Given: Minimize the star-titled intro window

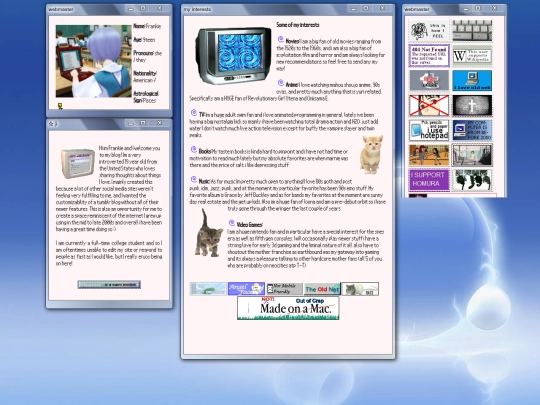Looking at the screenshot, I should pyautogui.click(x=131, y=123).
